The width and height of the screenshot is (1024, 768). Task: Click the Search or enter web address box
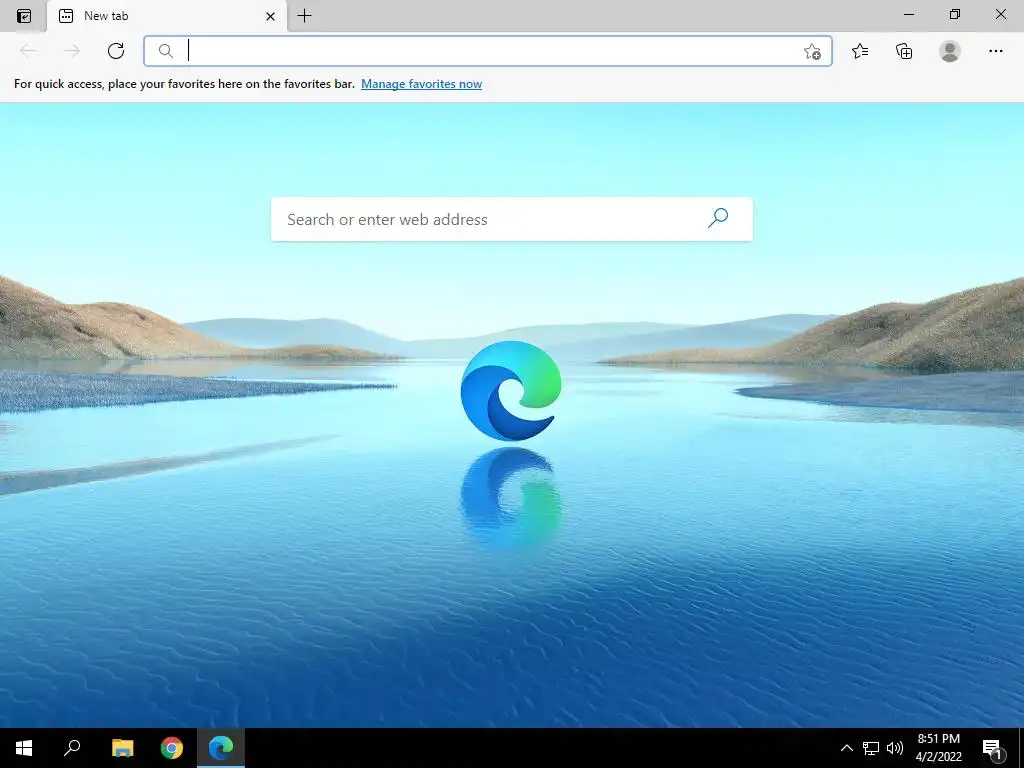pos(511,219)
